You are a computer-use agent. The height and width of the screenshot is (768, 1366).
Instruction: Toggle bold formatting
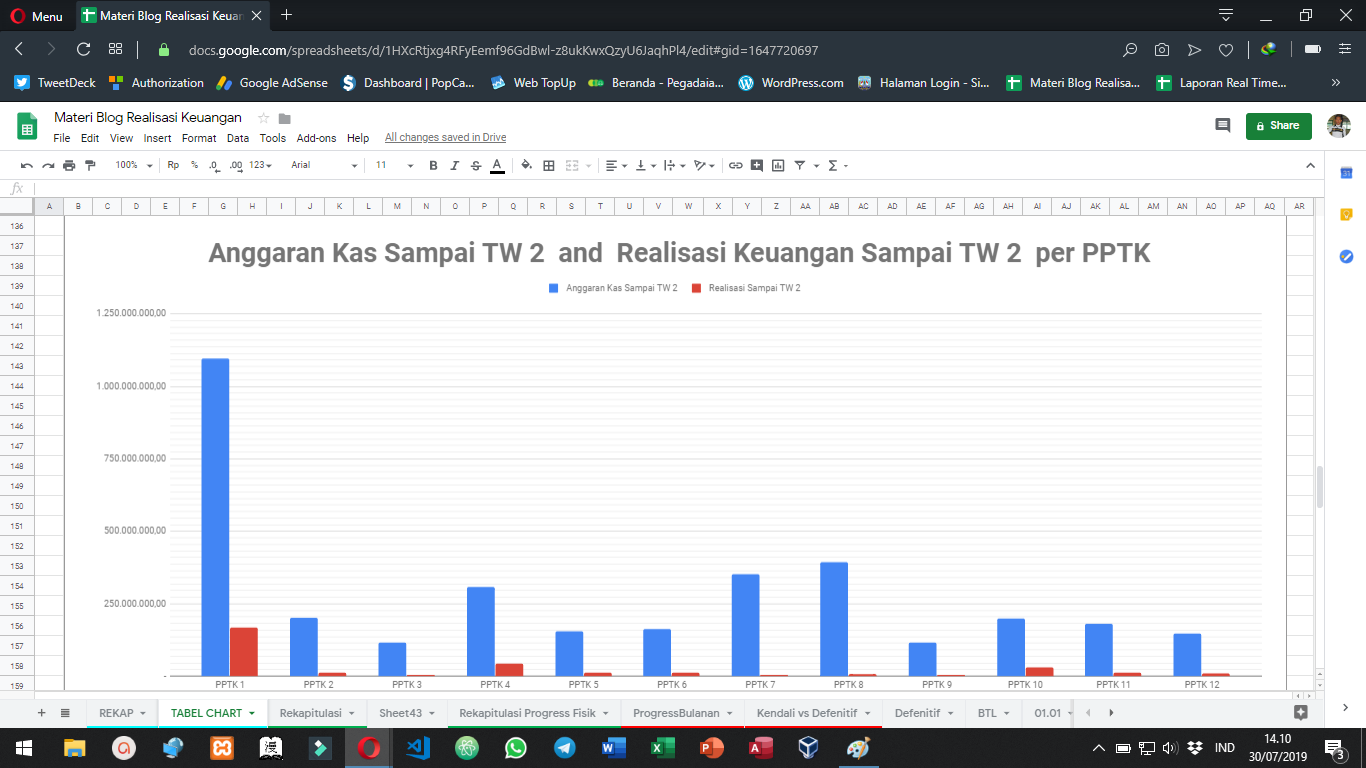coord(433,165)
